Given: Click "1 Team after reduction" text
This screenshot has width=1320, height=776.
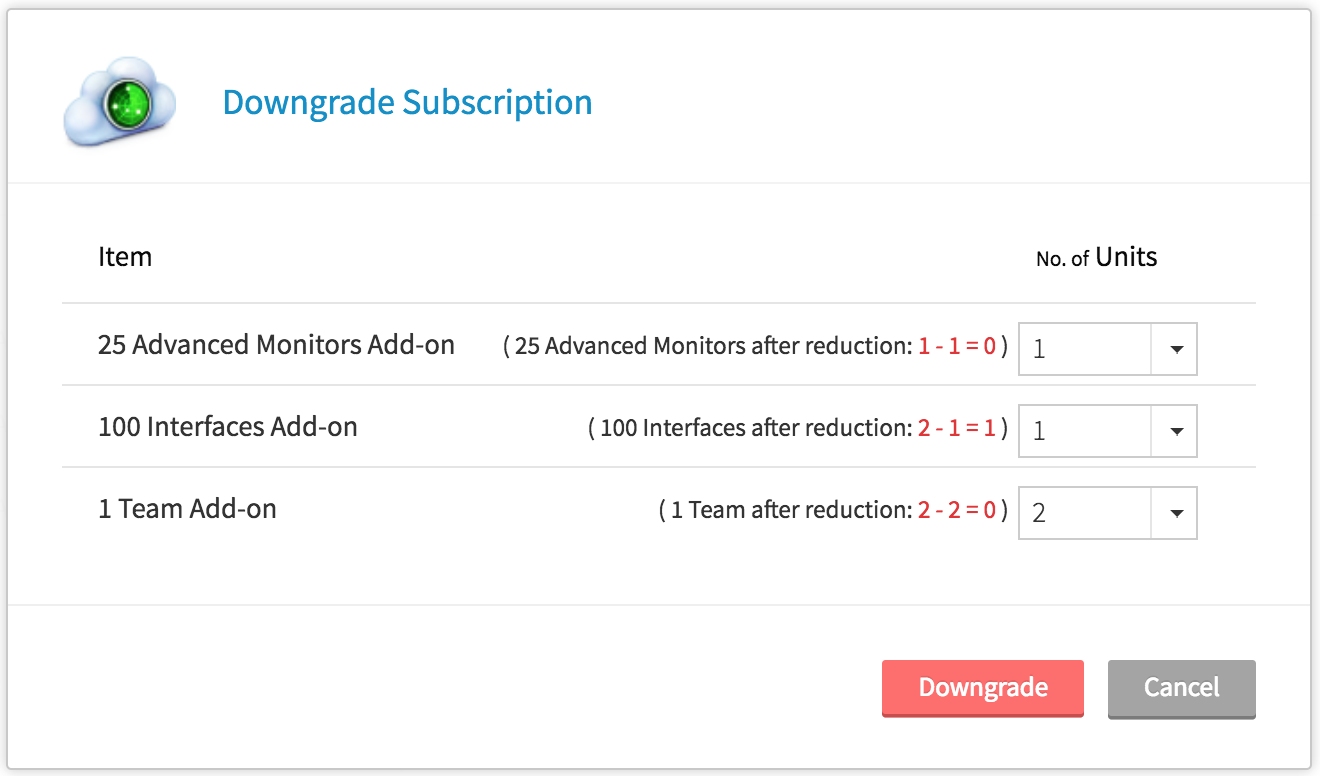Looking at the screenshot, I should click(x=787, y=511).
